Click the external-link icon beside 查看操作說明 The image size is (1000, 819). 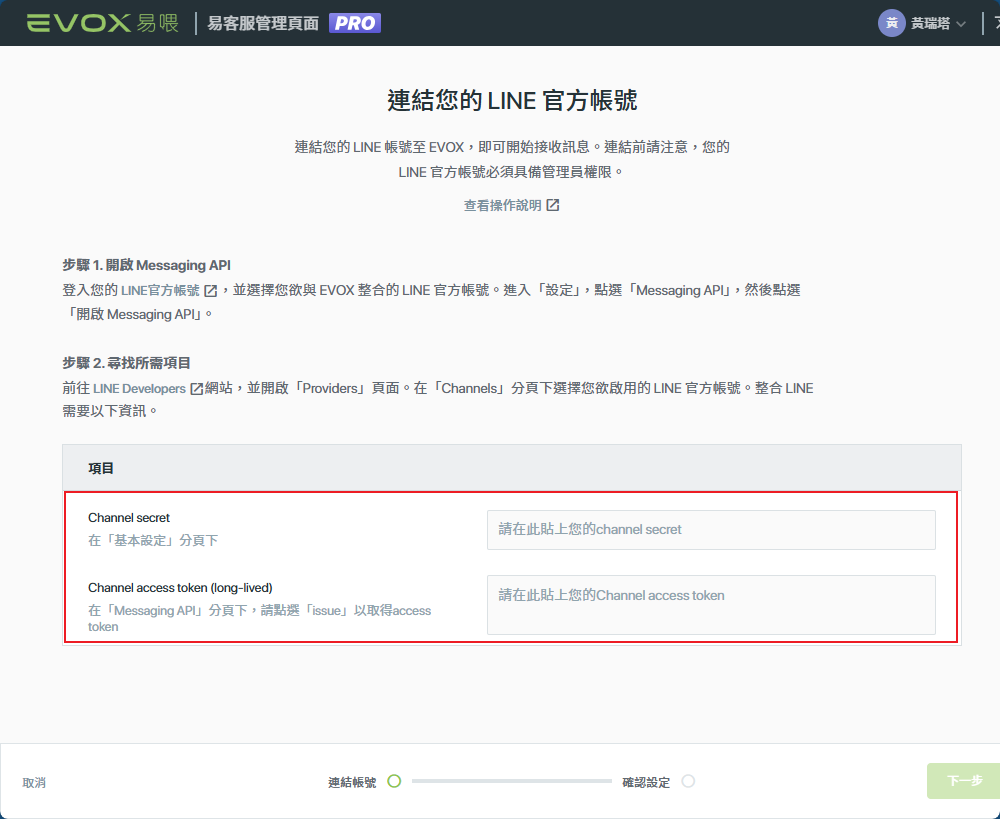[553, 205]
